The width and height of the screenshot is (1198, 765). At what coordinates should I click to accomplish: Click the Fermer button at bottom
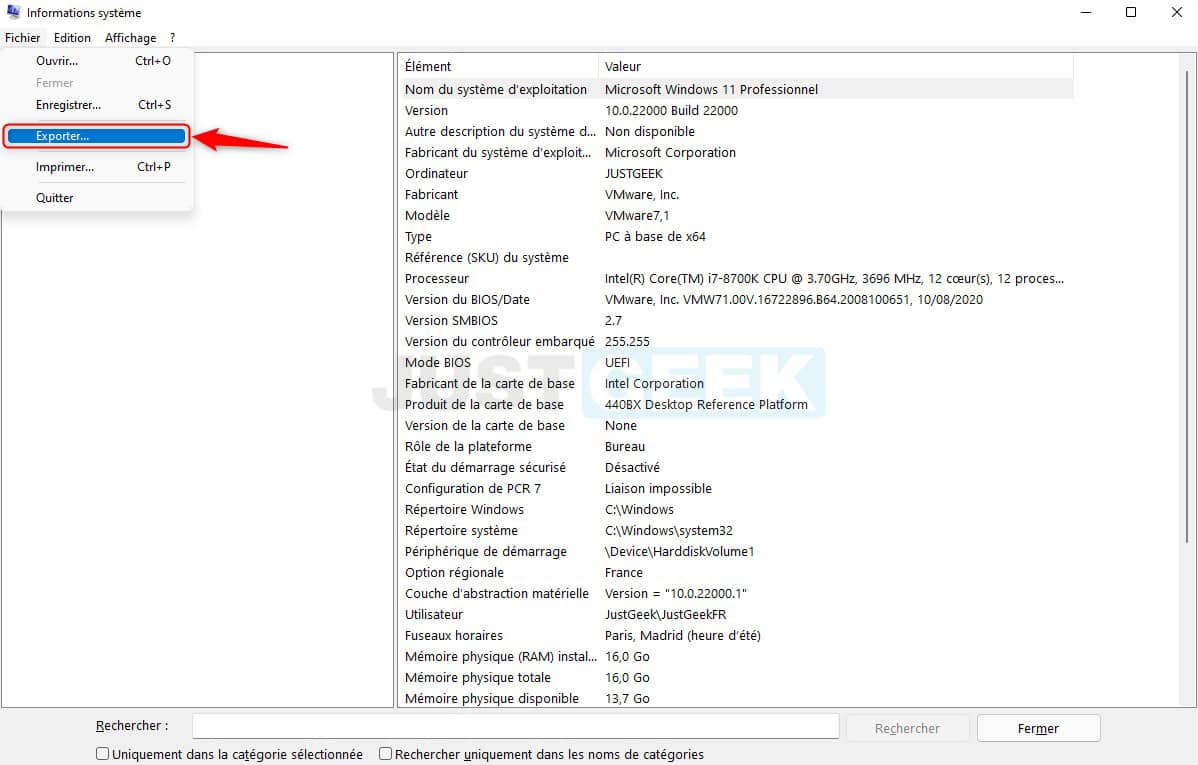click(x=1038, y=728)
